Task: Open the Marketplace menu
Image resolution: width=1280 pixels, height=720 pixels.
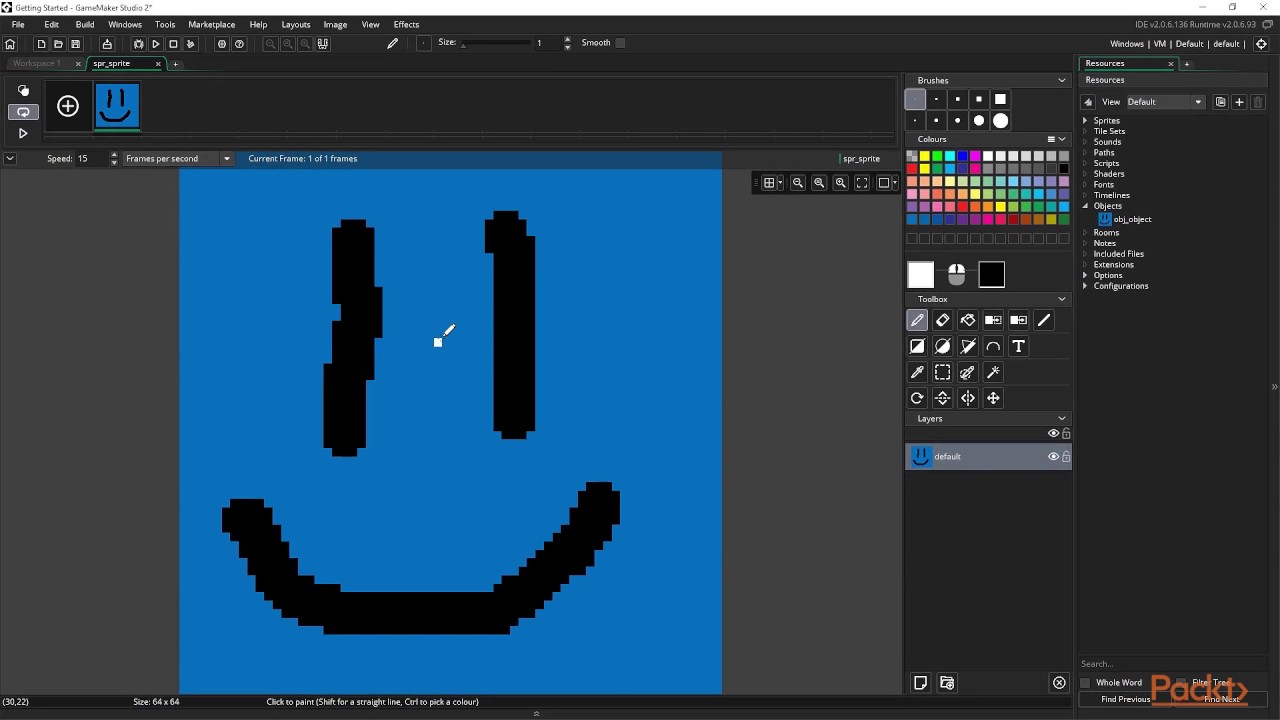Action: pyautogui.click(x=212, y=24)
